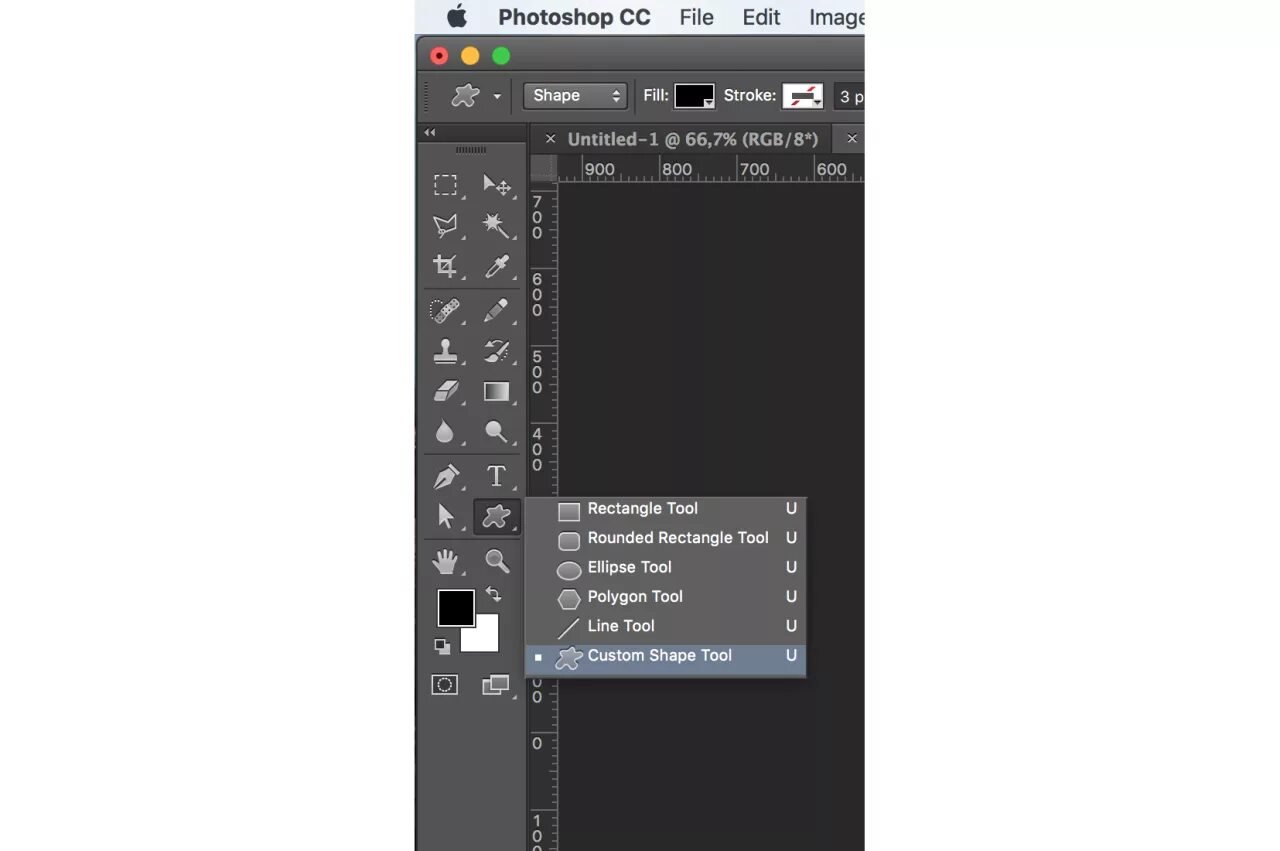Open the Stroke swatch dropdown
This screenshot has width=1280, height=851.
(x=802, y=96)
